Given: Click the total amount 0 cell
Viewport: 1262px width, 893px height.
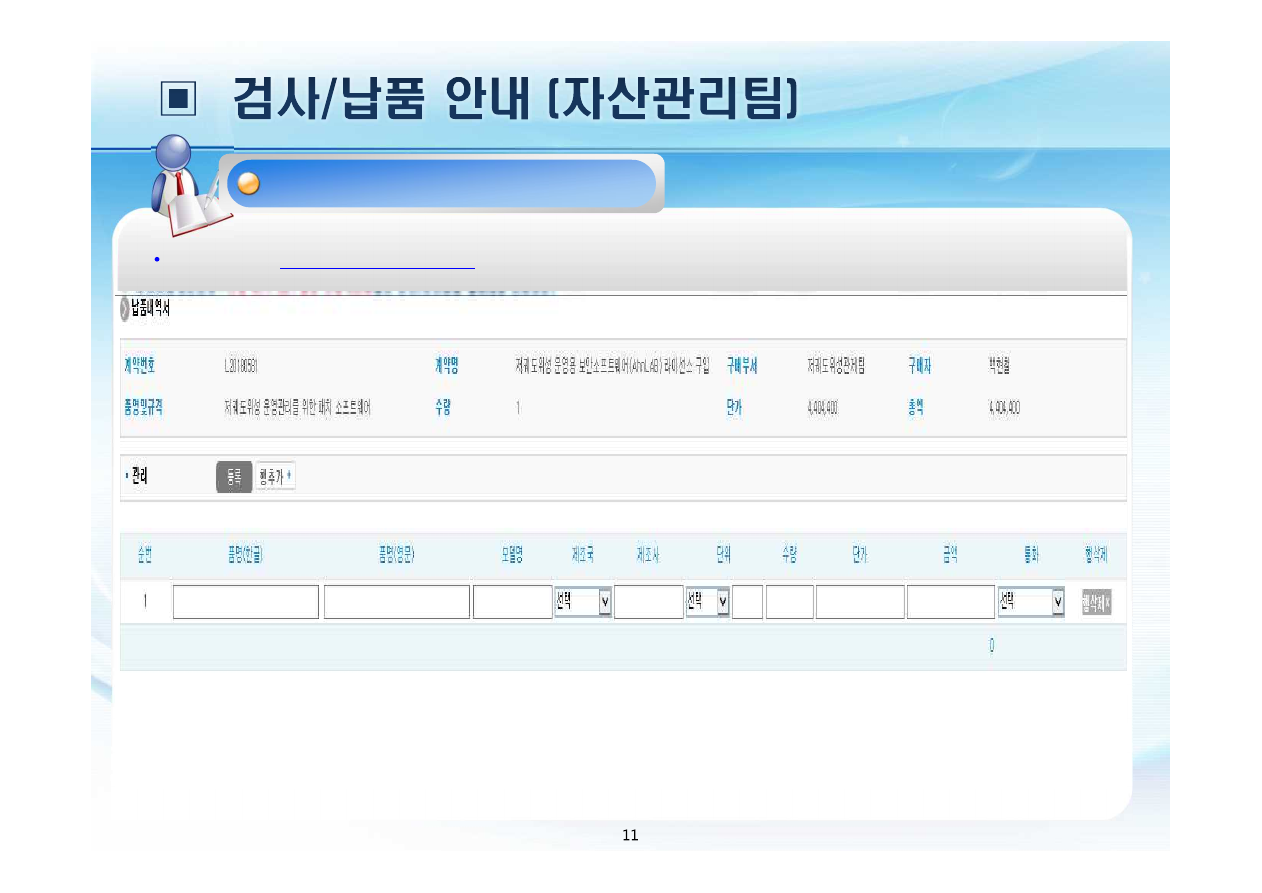Looking at the screenshot, I should [x=990, y=645].
